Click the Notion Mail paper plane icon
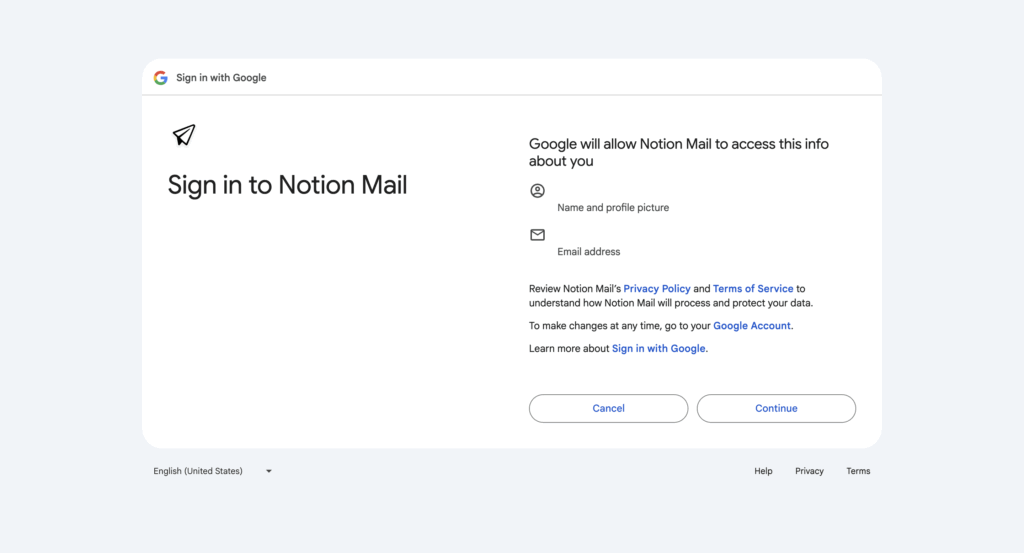1024x553 pixels. (x=184, y=135)
